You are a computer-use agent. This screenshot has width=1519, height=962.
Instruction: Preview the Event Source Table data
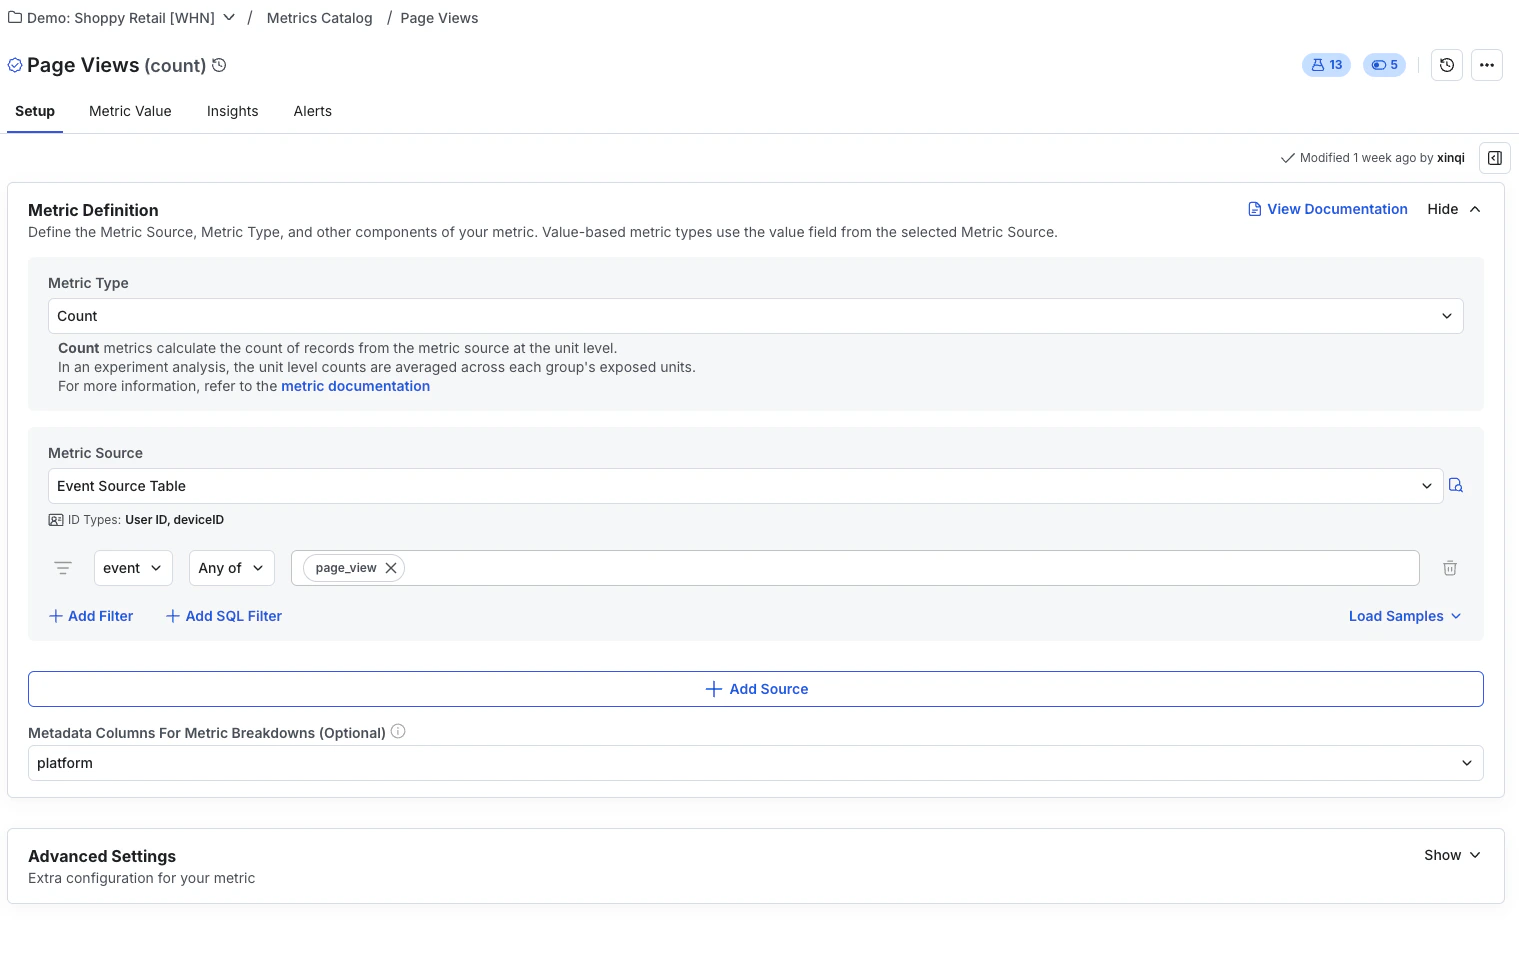coord(1456,485)
